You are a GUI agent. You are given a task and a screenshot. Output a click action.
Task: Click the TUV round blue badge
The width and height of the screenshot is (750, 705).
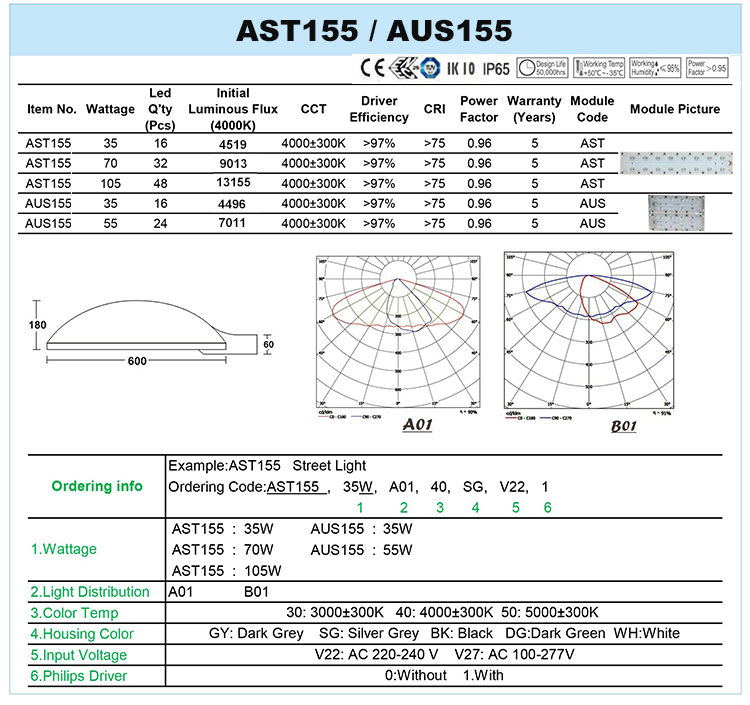[430, 68]
